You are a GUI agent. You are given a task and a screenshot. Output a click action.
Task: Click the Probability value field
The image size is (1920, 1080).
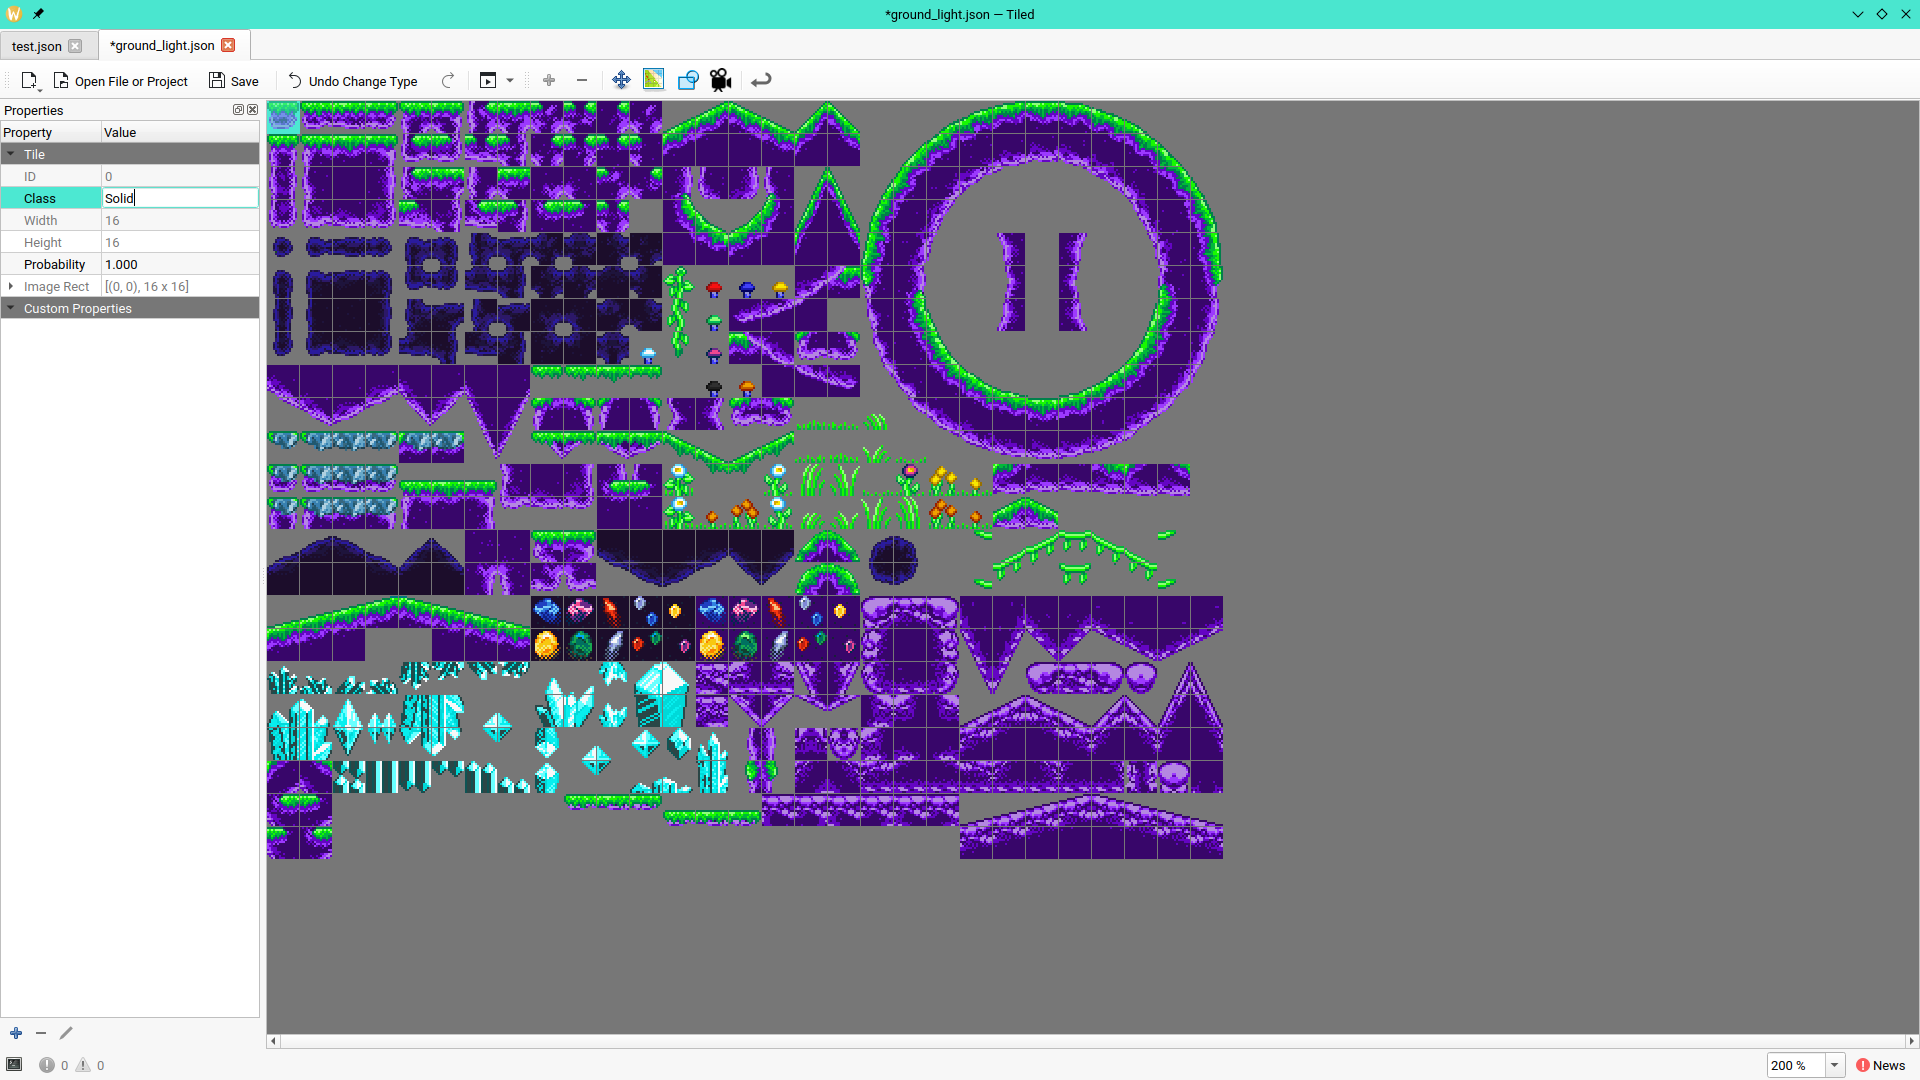pos(180,265)
